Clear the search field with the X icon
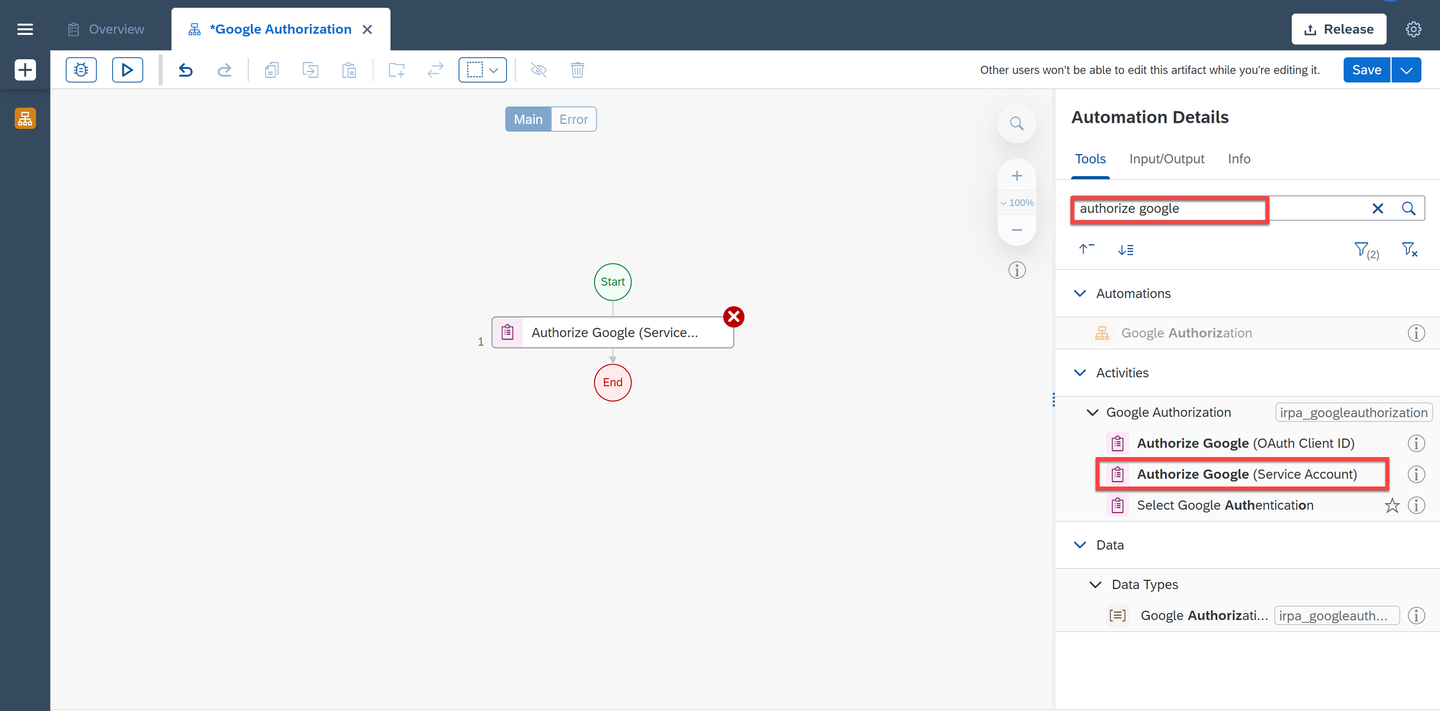The image size is (1440, 711). (x=1377, y=208)
